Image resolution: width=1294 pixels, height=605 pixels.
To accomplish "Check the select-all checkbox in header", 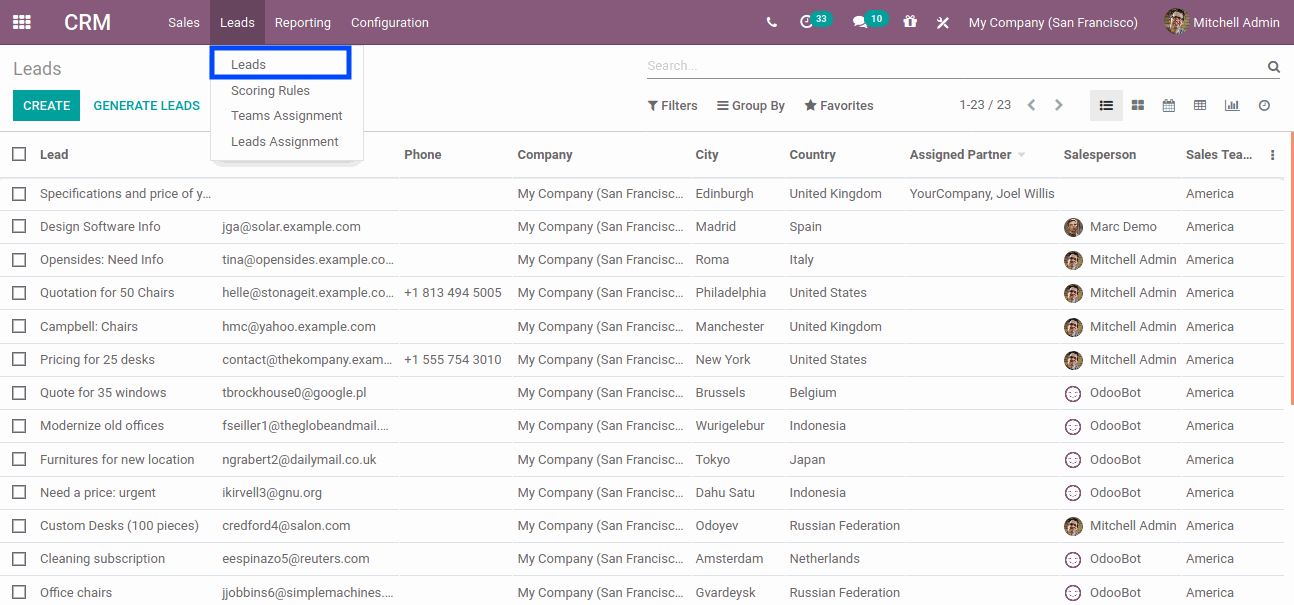I will pos(18,154).
